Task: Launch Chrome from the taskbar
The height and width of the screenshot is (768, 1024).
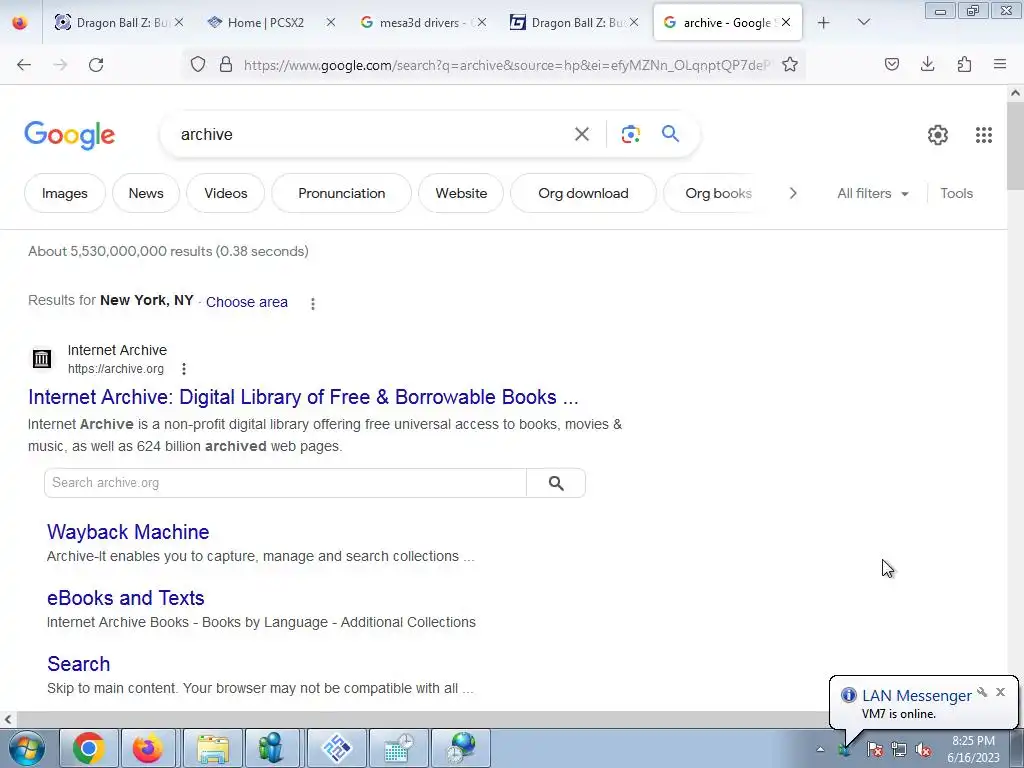Action: (x=88, y=748)
